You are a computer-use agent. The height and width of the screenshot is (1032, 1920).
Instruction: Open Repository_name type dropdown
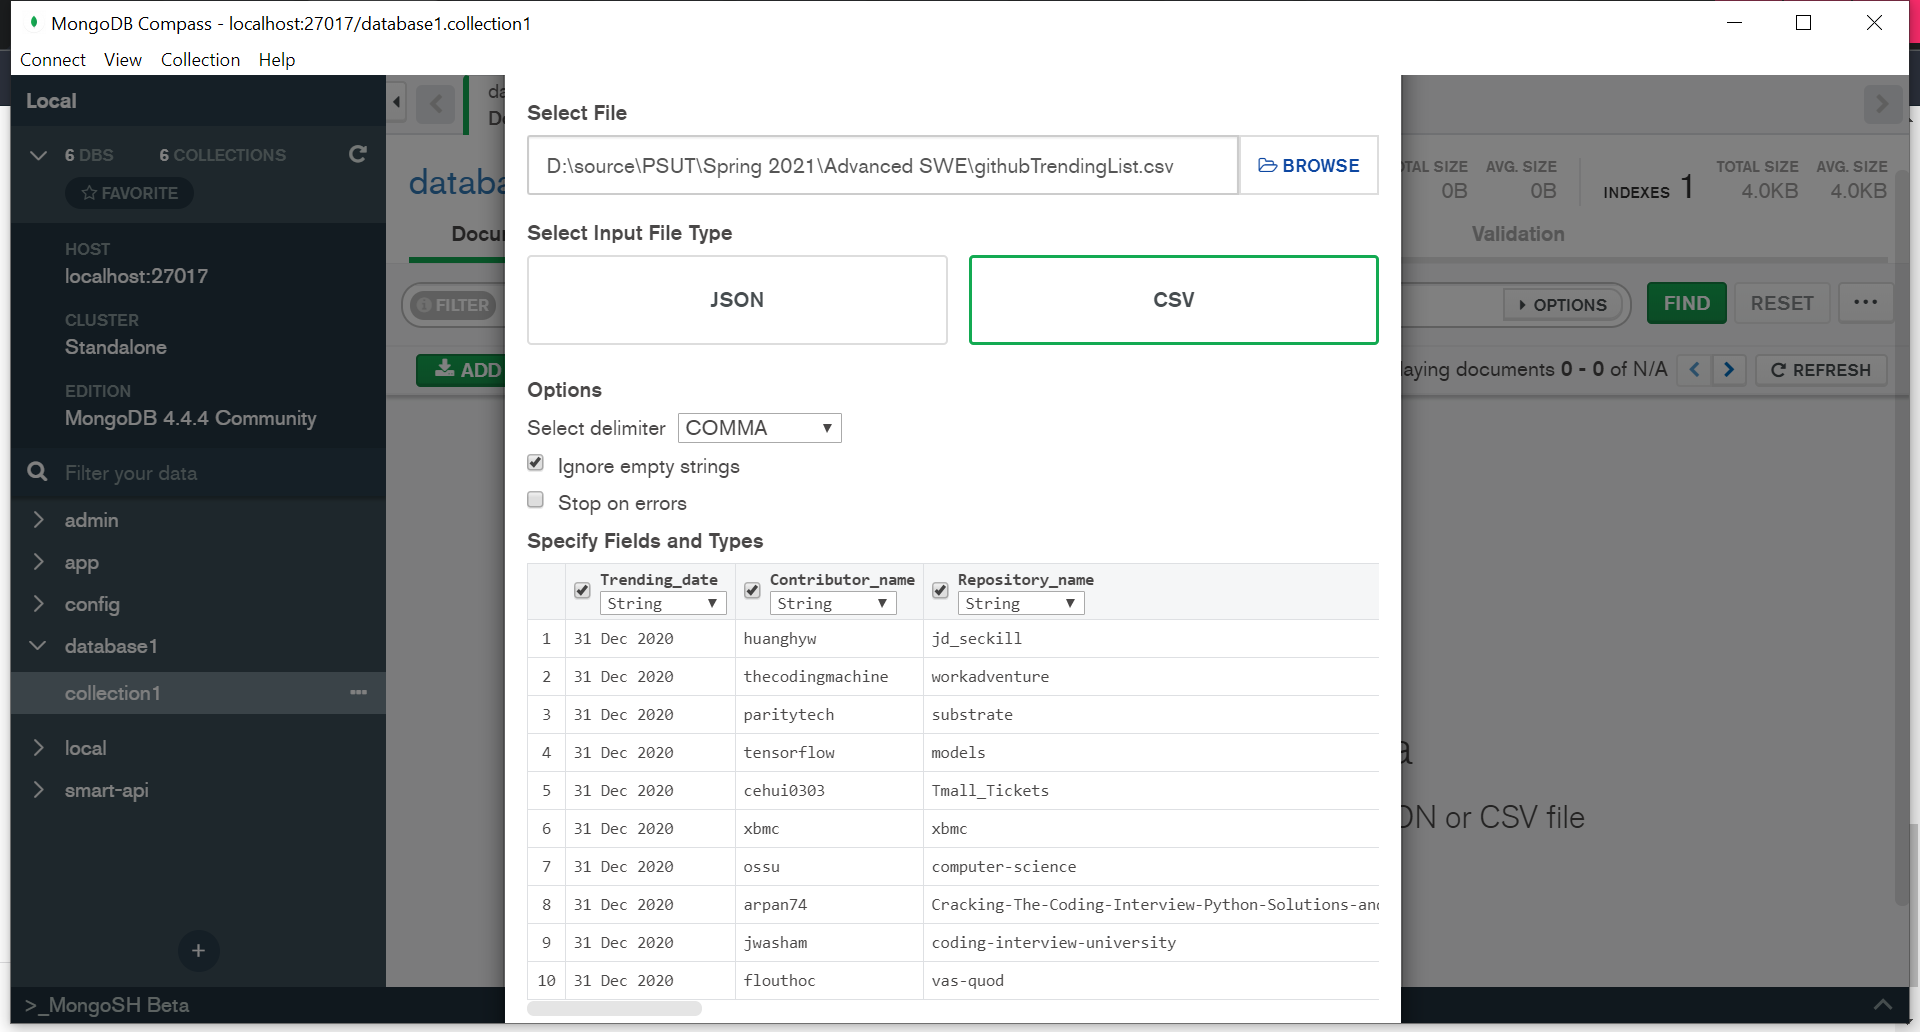[1020, 604]
